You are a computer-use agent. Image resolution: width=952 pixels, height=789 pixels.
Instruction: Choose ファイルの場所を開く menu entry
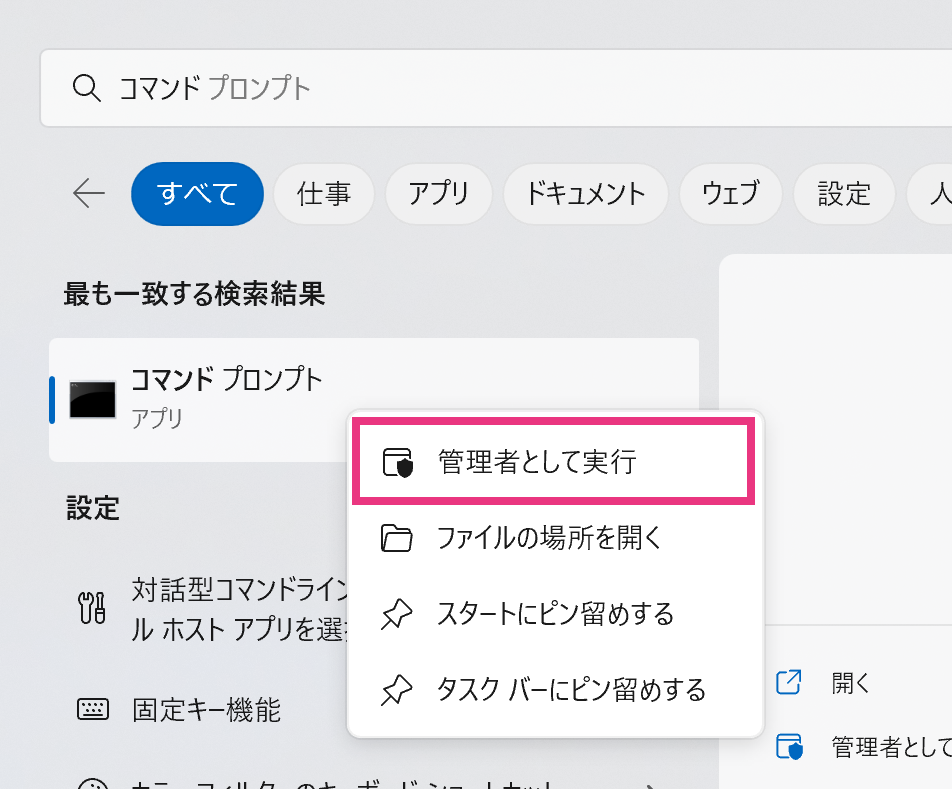[554, 538]
